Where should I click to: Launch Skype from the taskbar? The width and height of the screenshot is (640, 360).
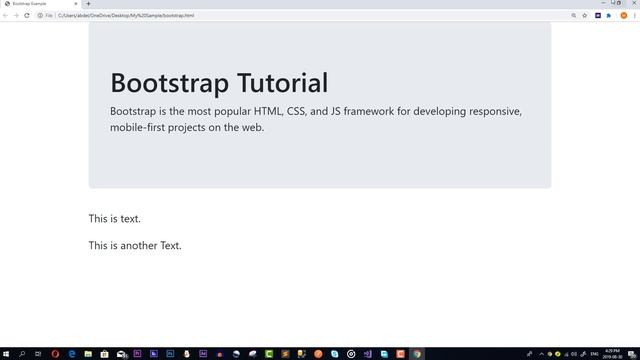335,354
